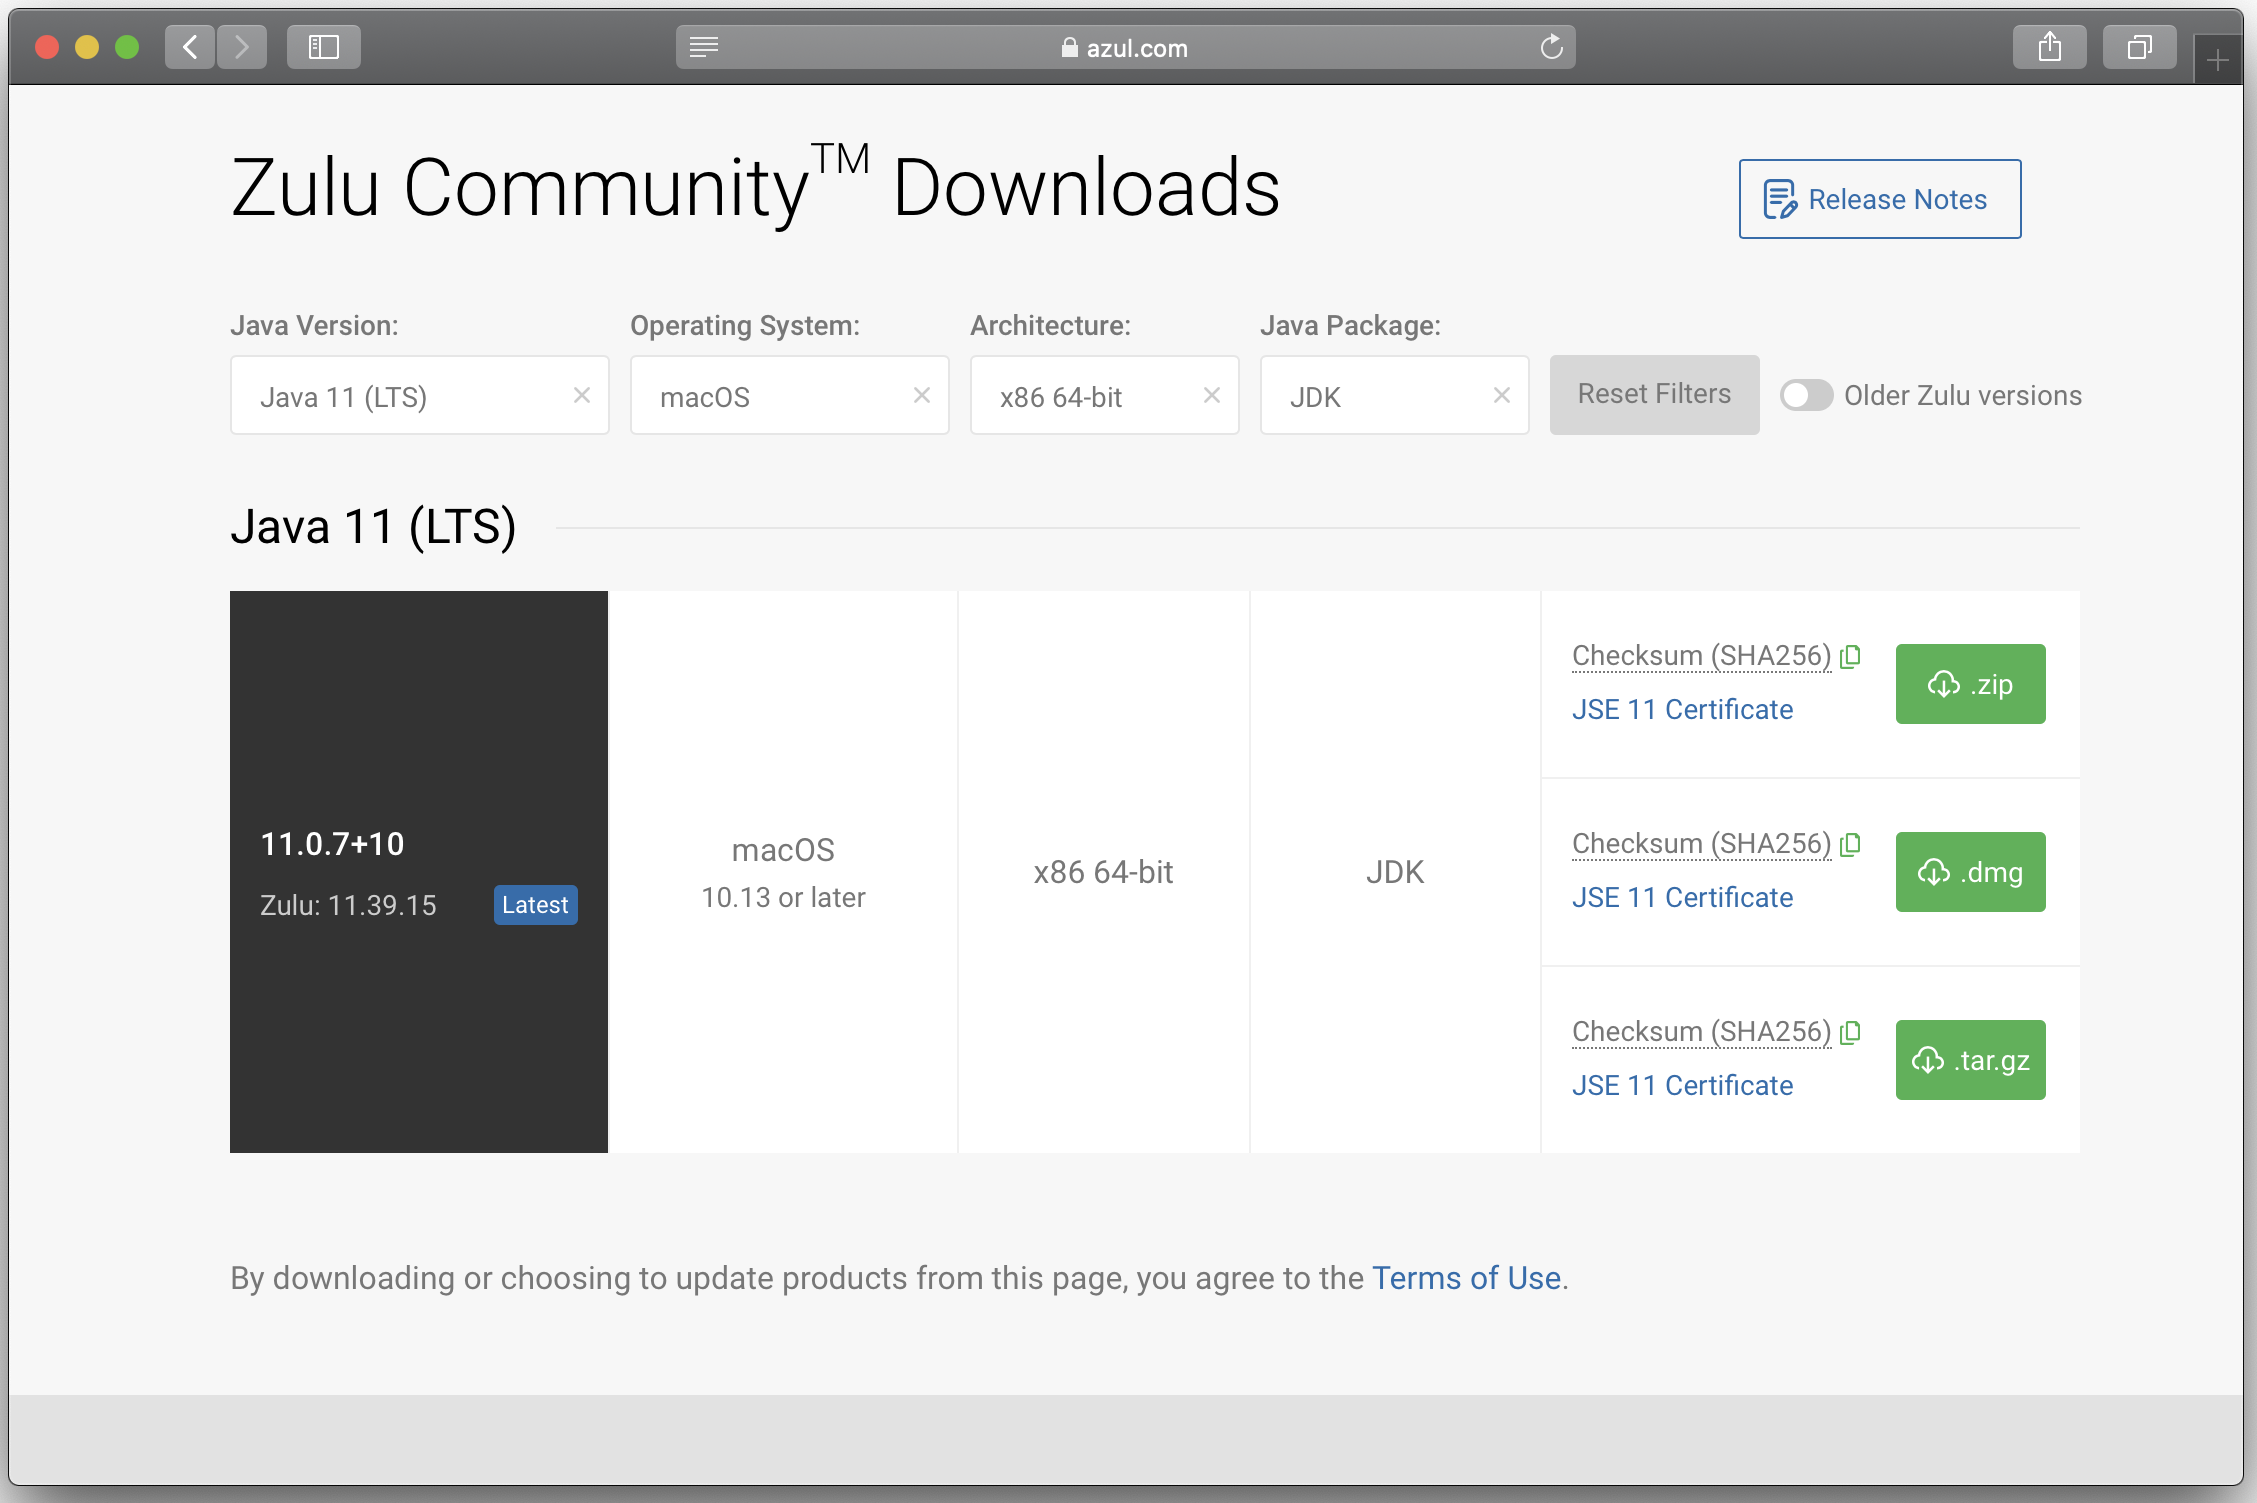Image resolution: width=2257 pixels, height=1503 pixels.
Task: Show all open Safari tabs
Action: (x=2139, y=46)
